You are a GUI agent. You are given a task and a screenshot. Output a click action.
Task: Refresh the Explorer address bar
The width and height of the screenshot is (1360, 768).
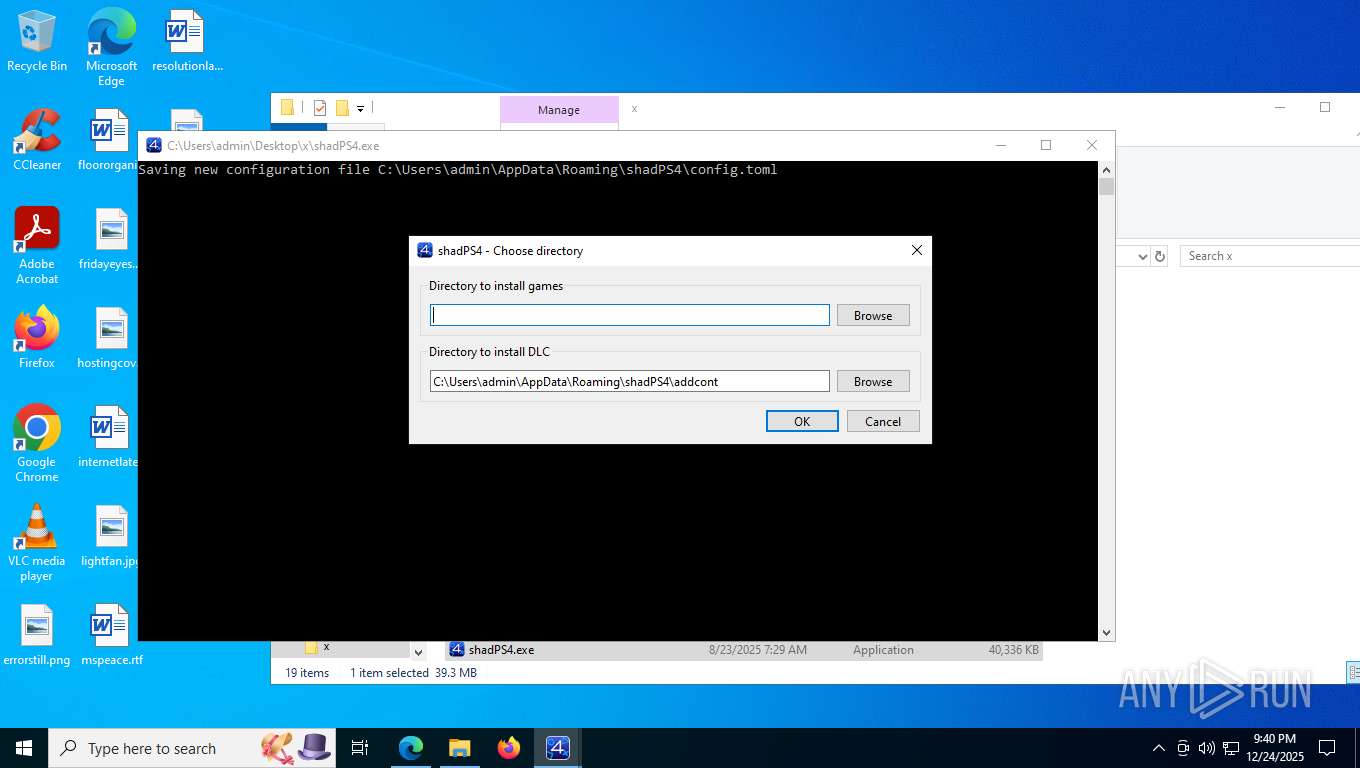[1160, 256]
